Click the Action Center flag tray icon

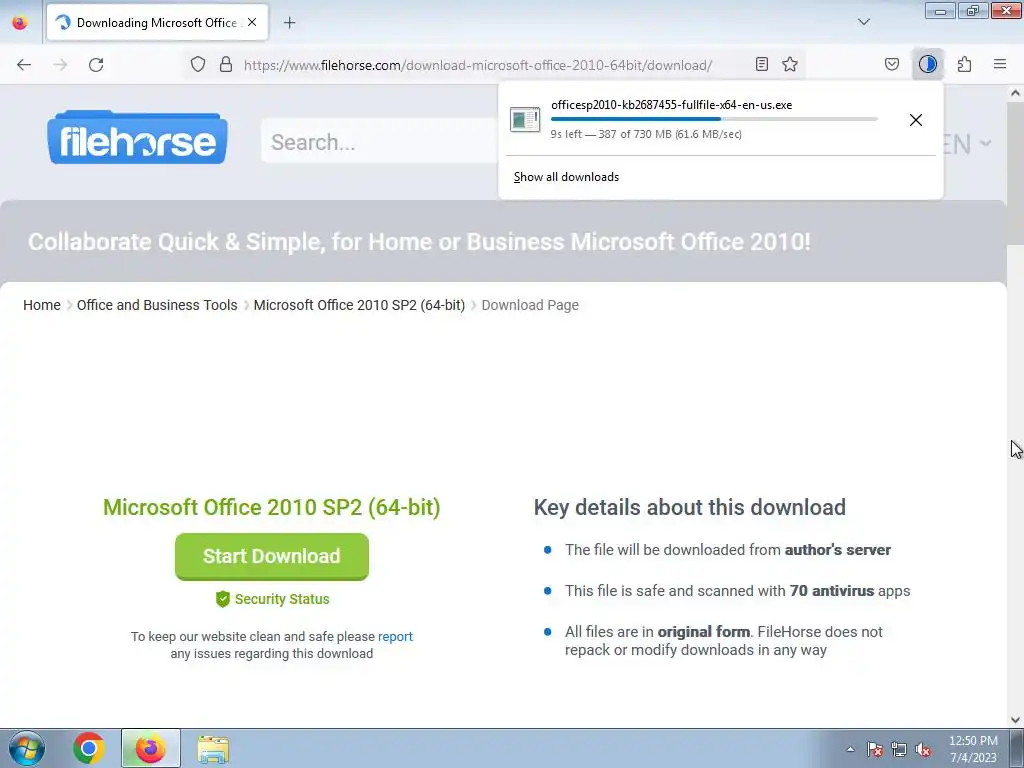point(874,749)
